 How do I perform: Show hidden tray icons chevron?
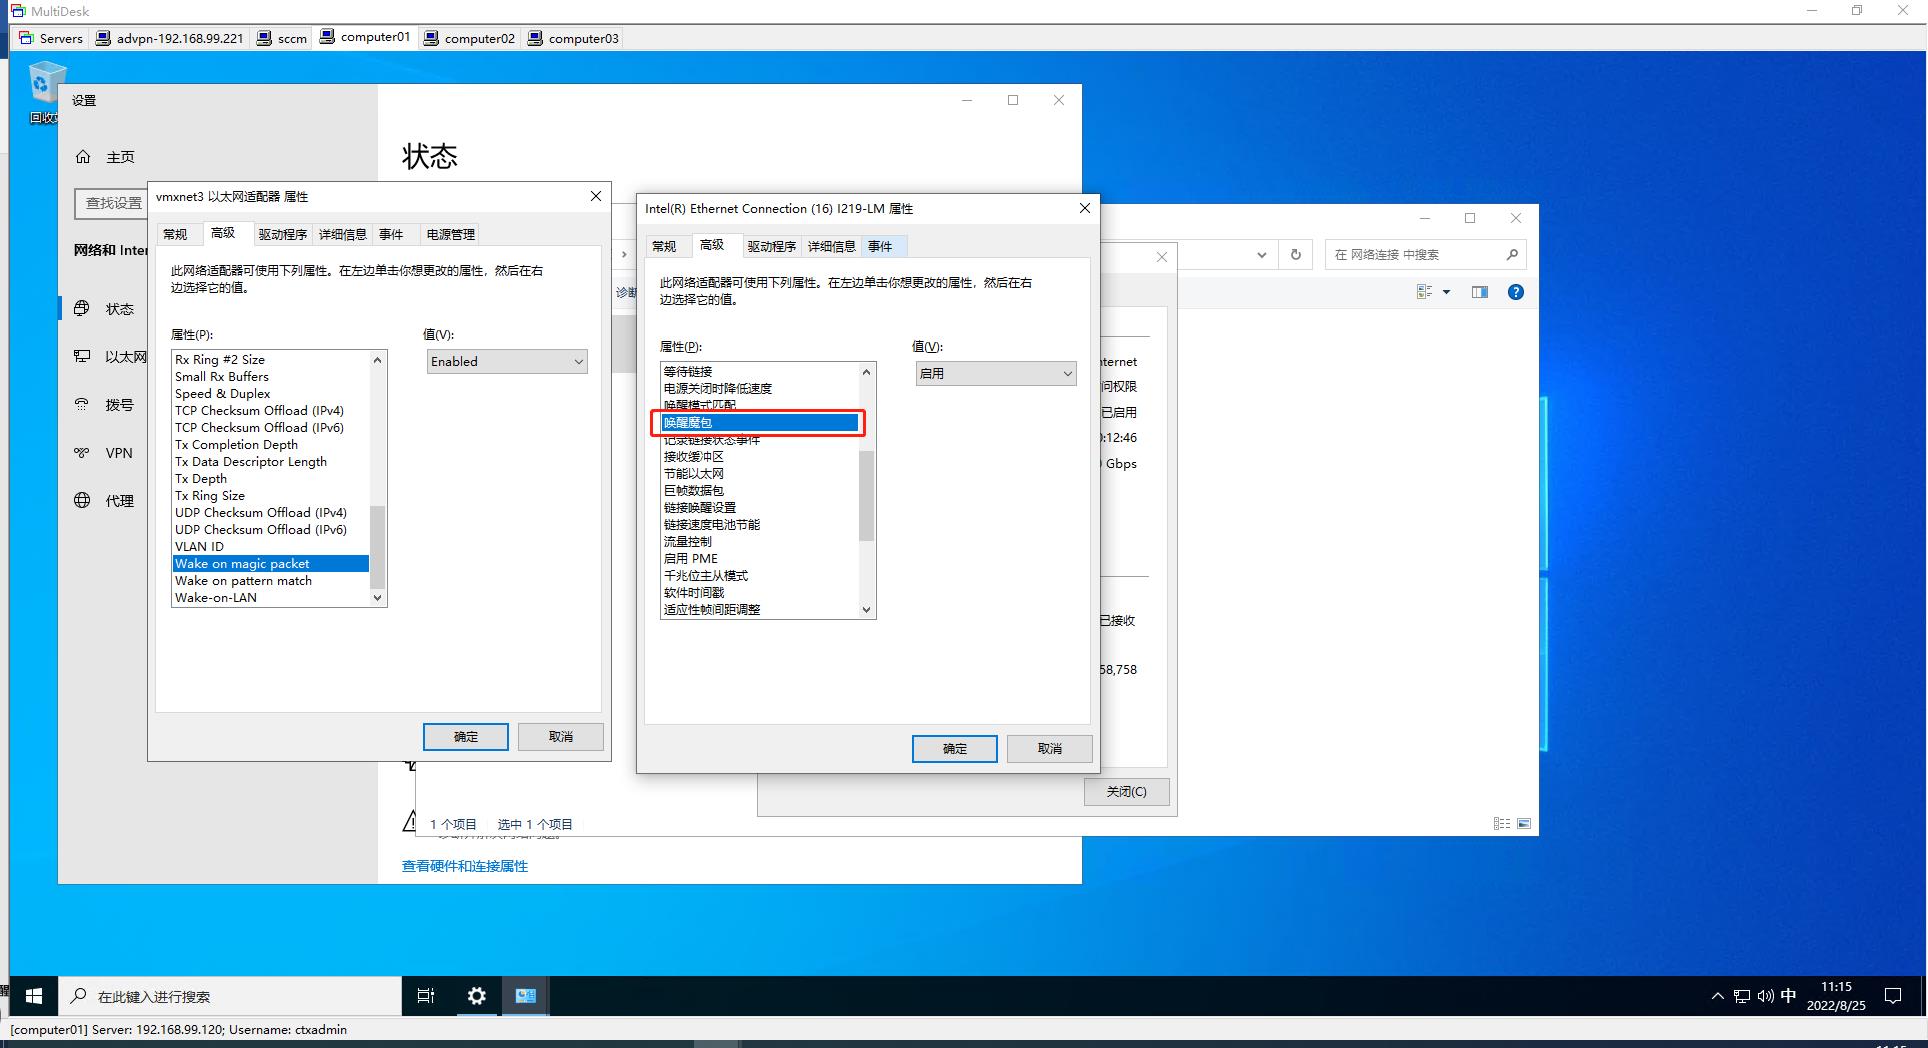point(1718,996)
